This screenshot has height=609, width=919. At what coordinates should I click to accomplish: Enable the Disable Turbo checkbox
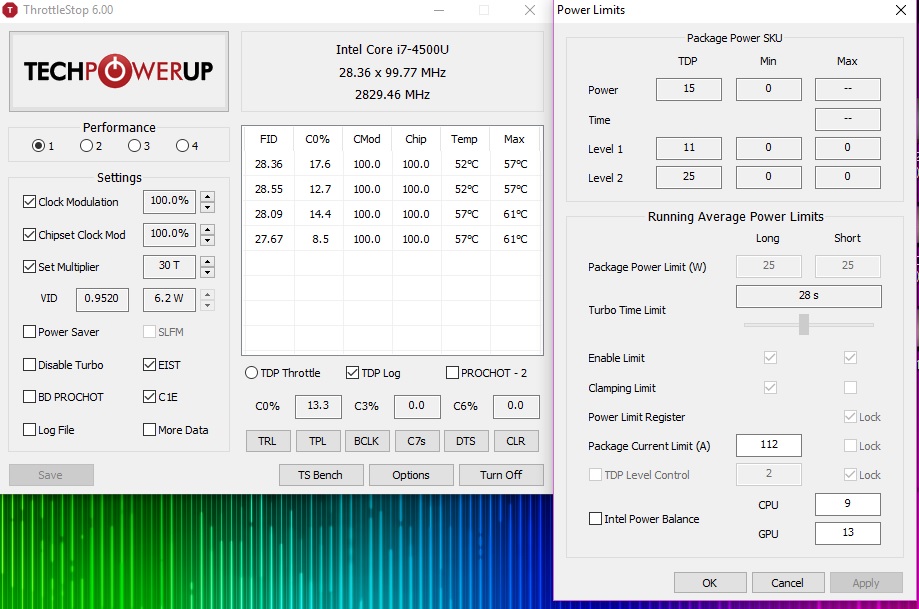pyautogui.click(x=29, y=365)
